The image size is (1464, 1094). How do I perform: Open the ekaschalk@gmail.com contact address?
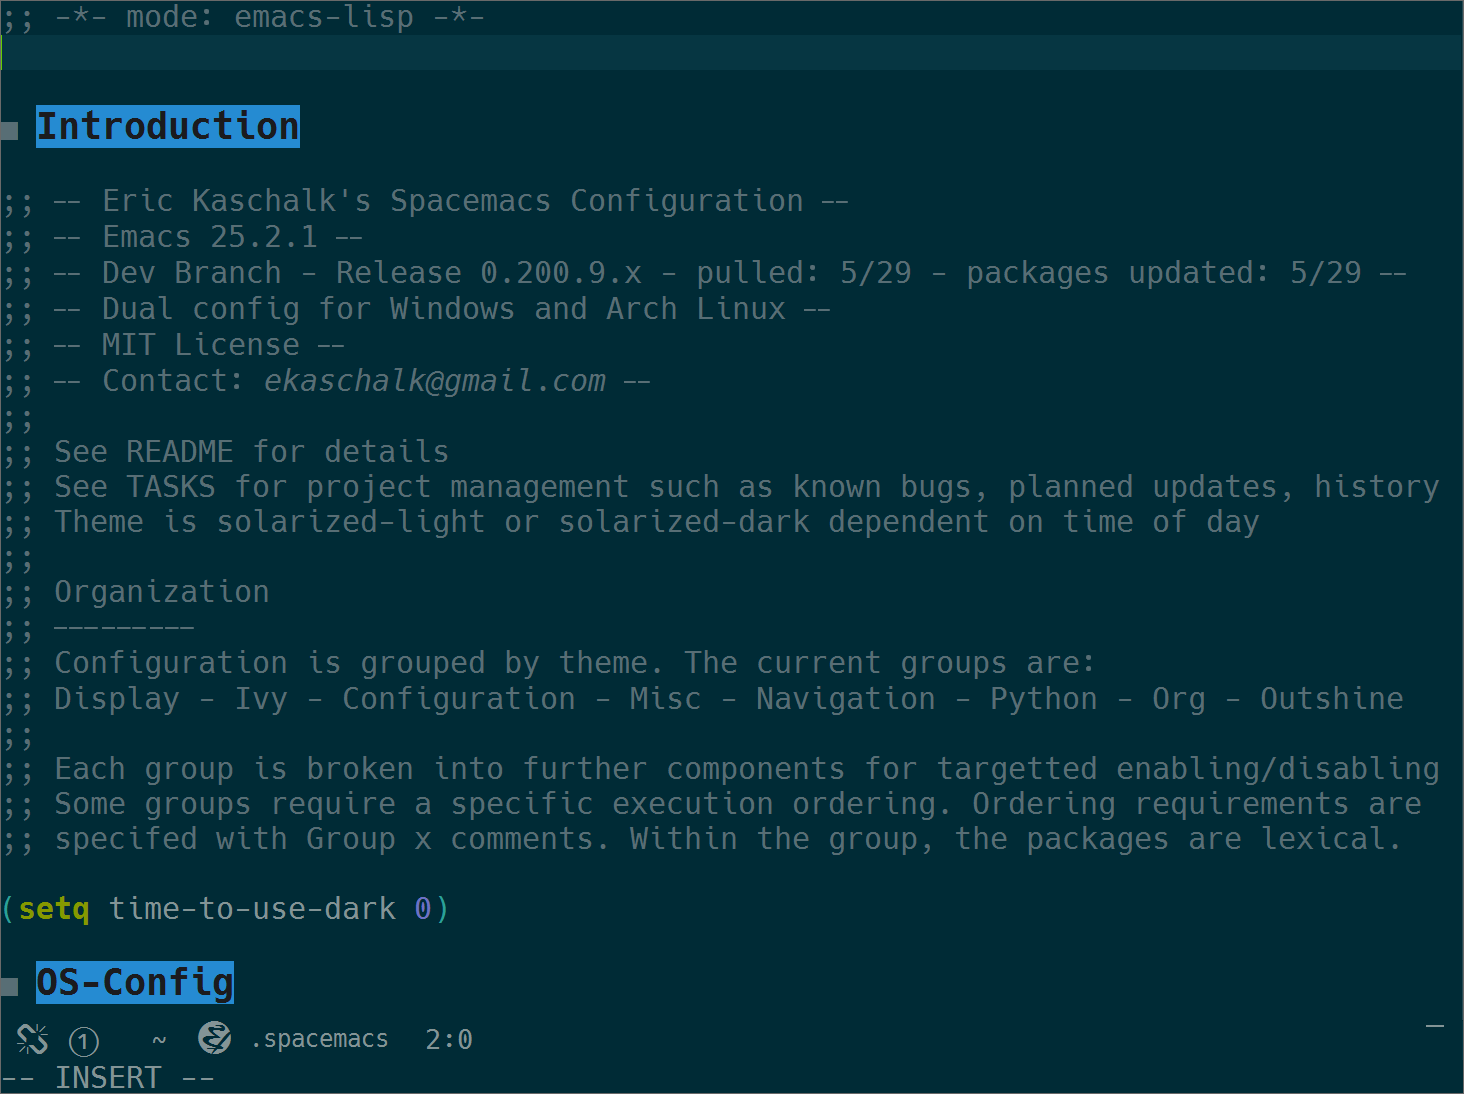pos(435,381)
